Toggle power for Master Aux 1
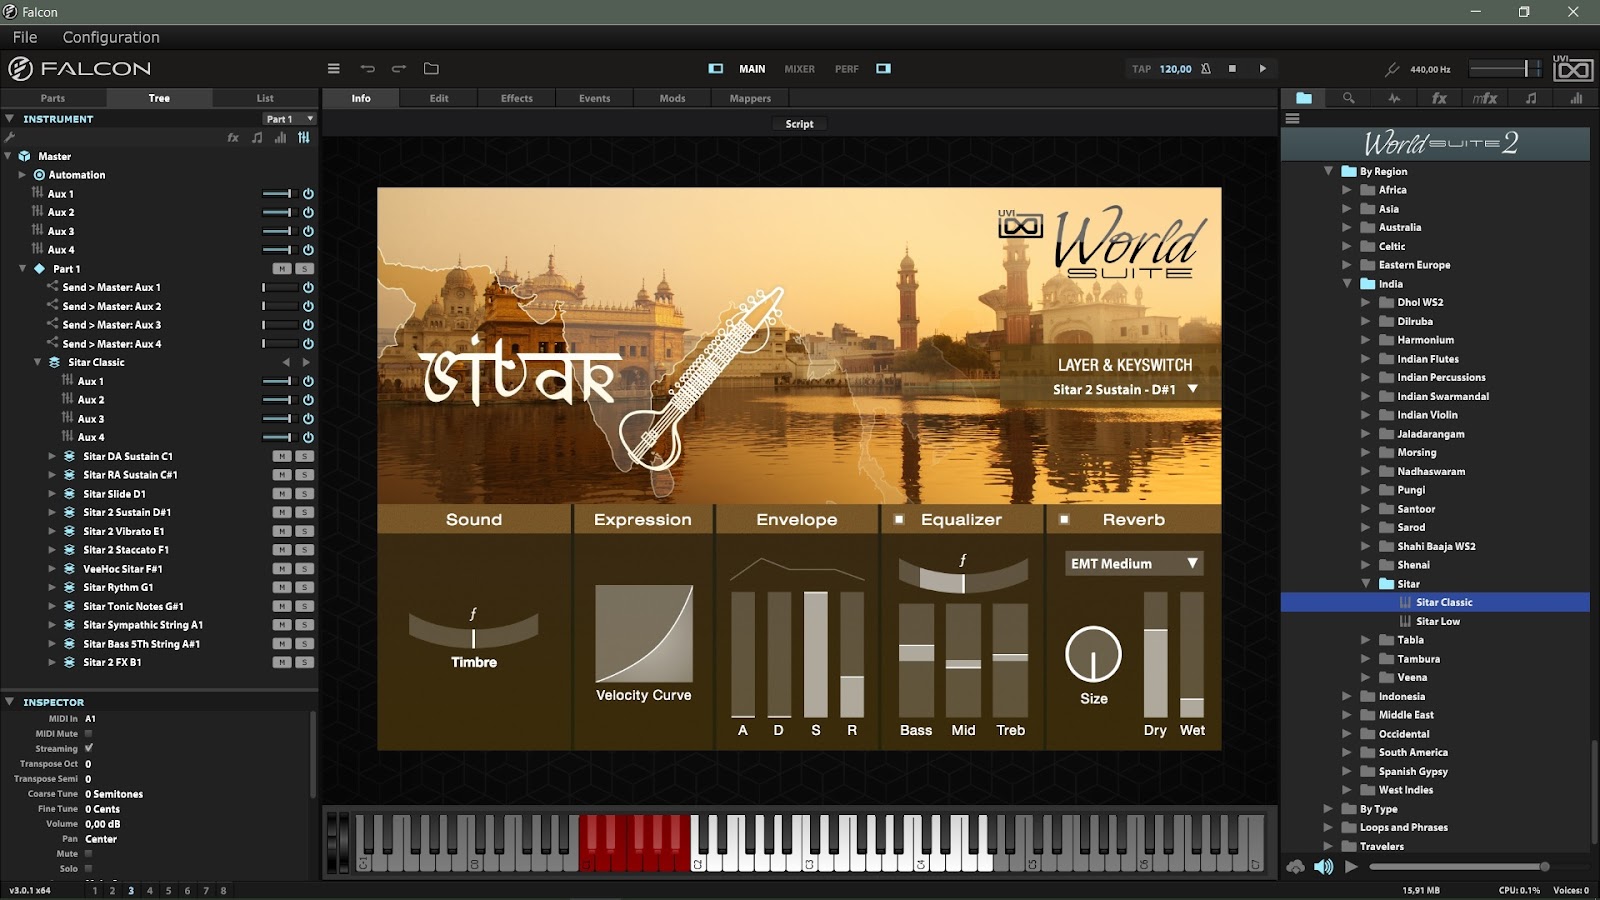The height and width of the screenshot is (900, 1600). pyautogui.click(x=308, y=194)
